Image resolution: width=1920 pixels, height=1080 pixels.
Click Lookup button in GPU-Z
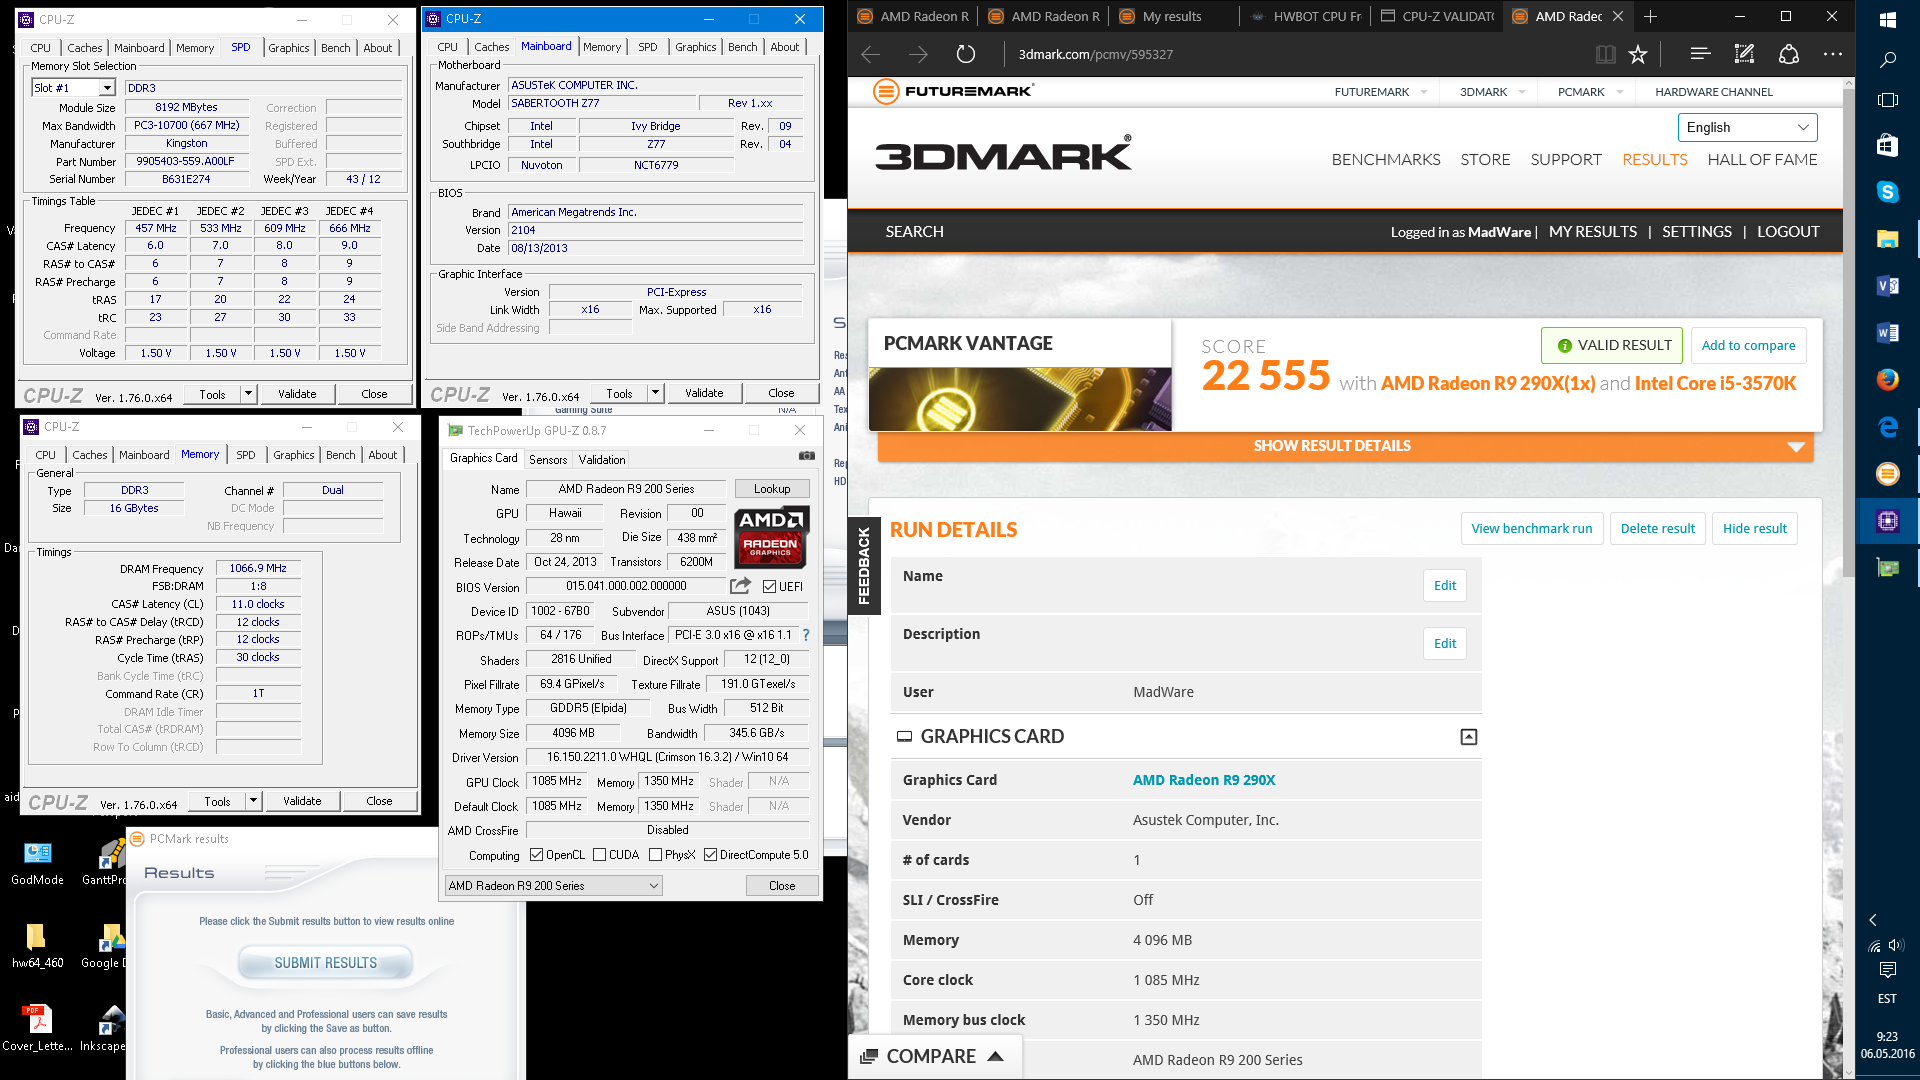point(772,489)
